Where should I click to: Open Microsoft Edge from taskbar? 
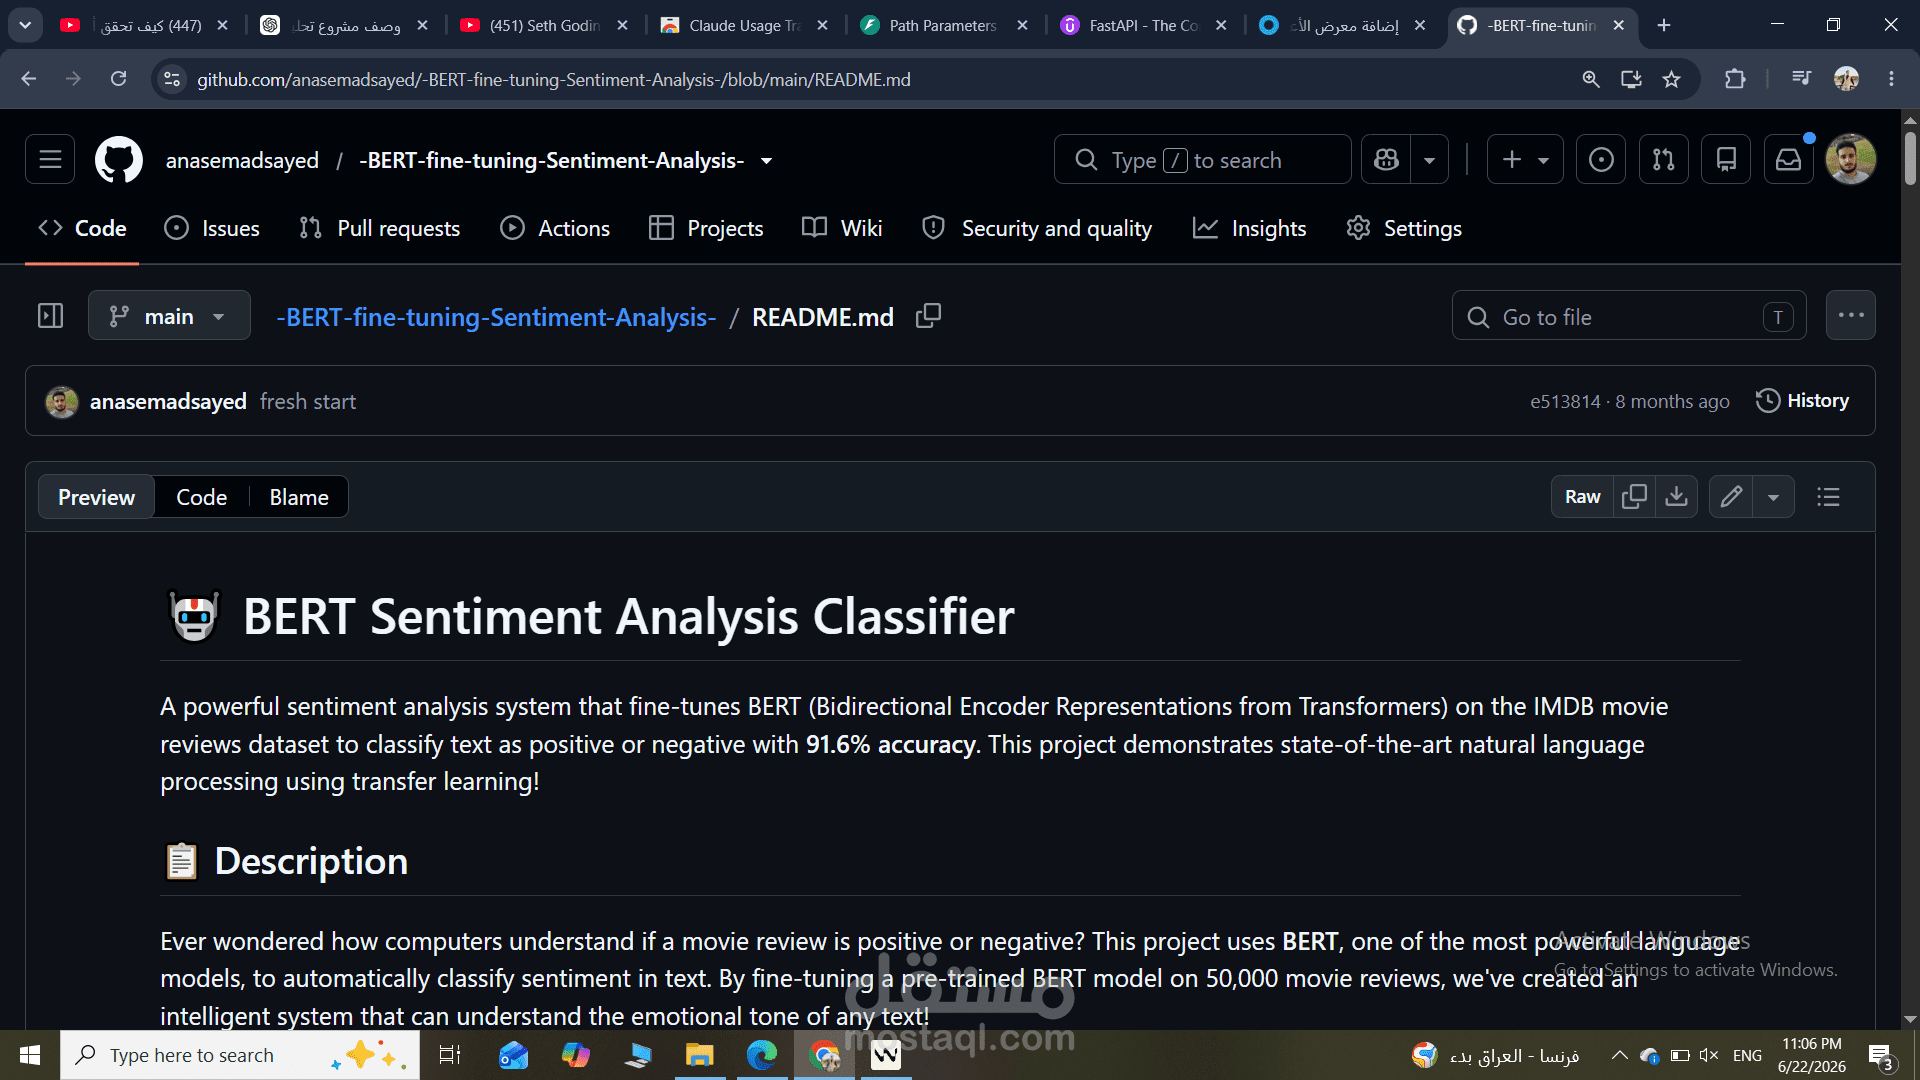762,1055
